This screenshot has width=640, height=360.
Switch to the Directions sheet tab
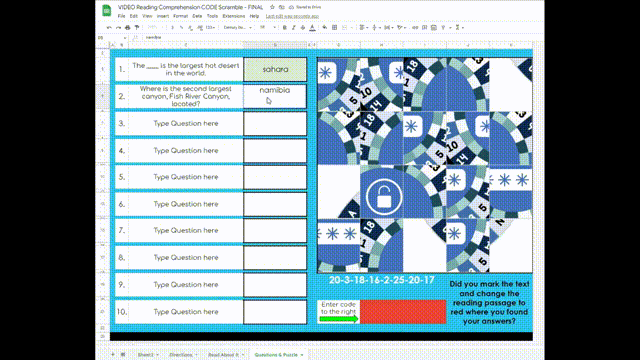tap(183, 355)
